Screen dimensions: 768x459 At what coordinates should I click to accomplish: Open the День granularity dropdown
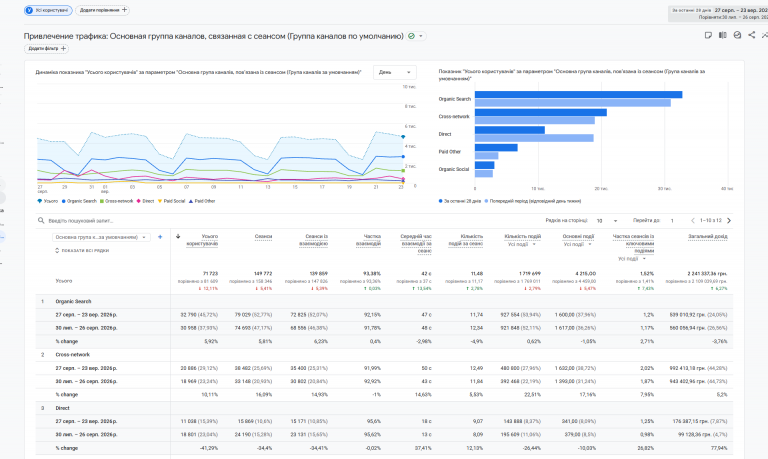pos(395,72)
